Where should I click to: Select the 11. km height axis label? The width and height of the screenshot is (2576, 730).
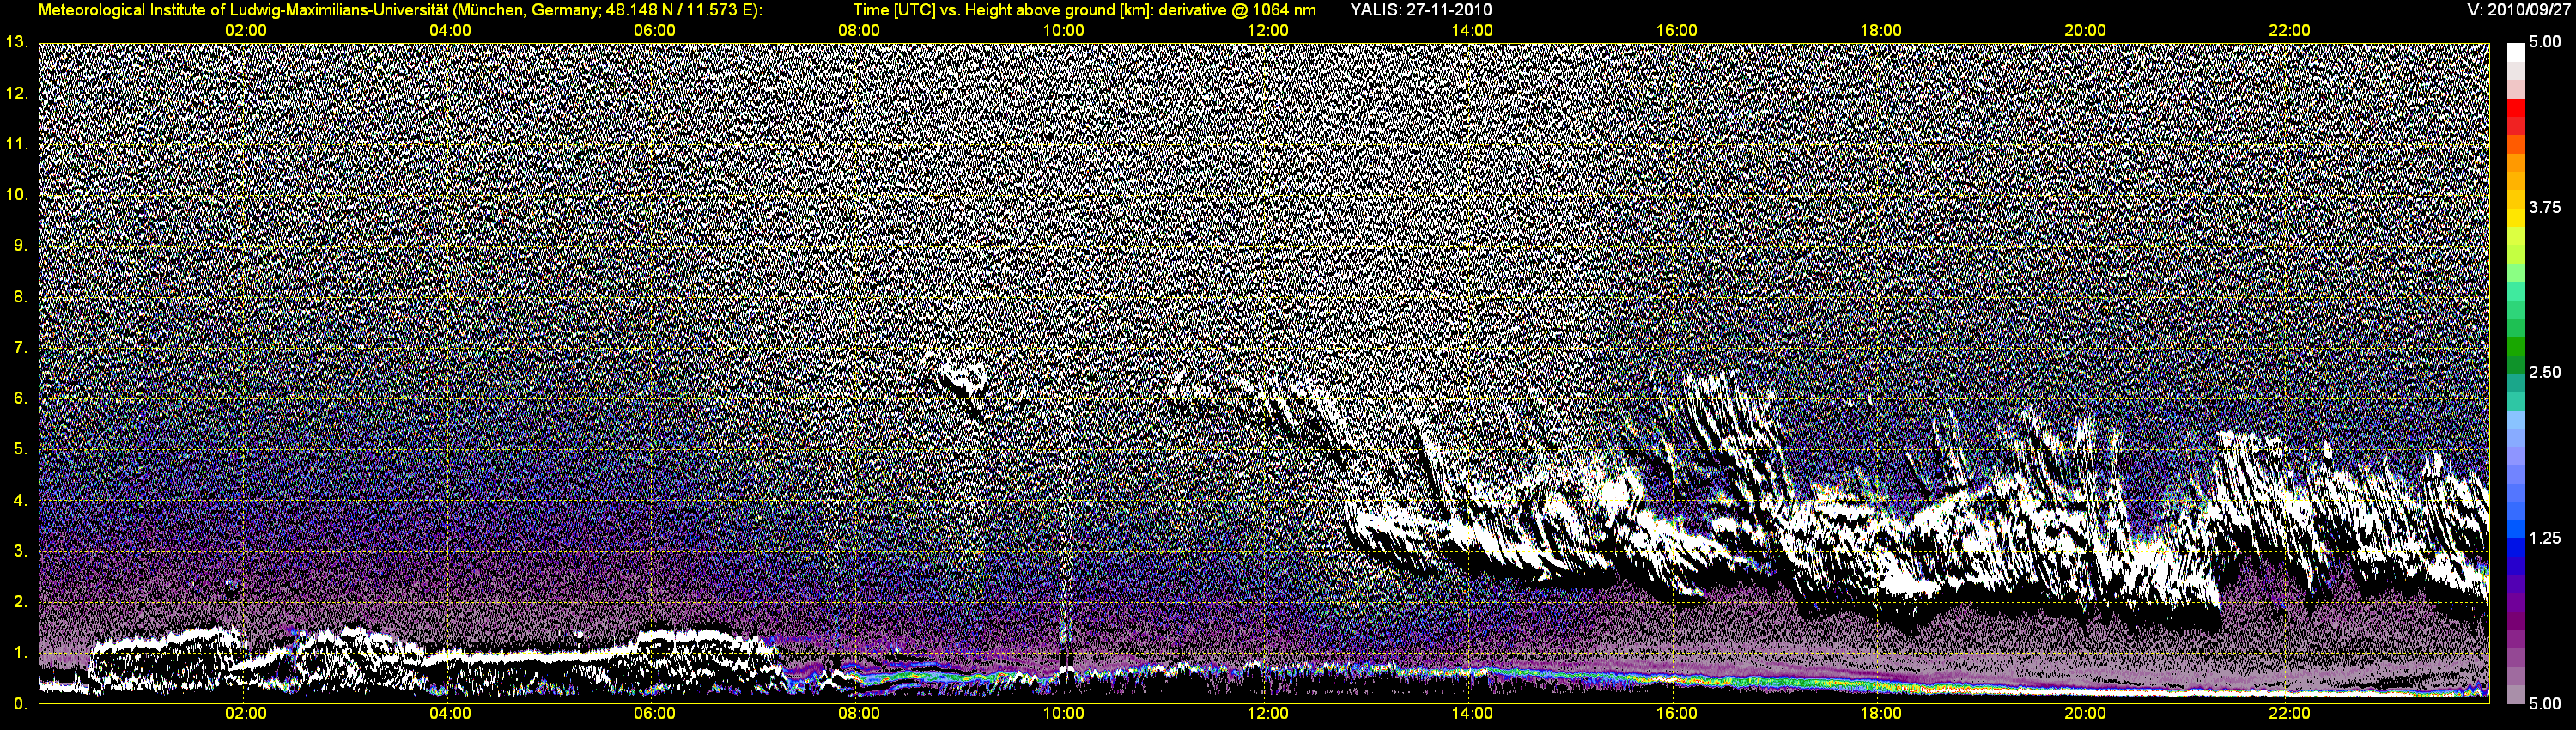[17, 144]
